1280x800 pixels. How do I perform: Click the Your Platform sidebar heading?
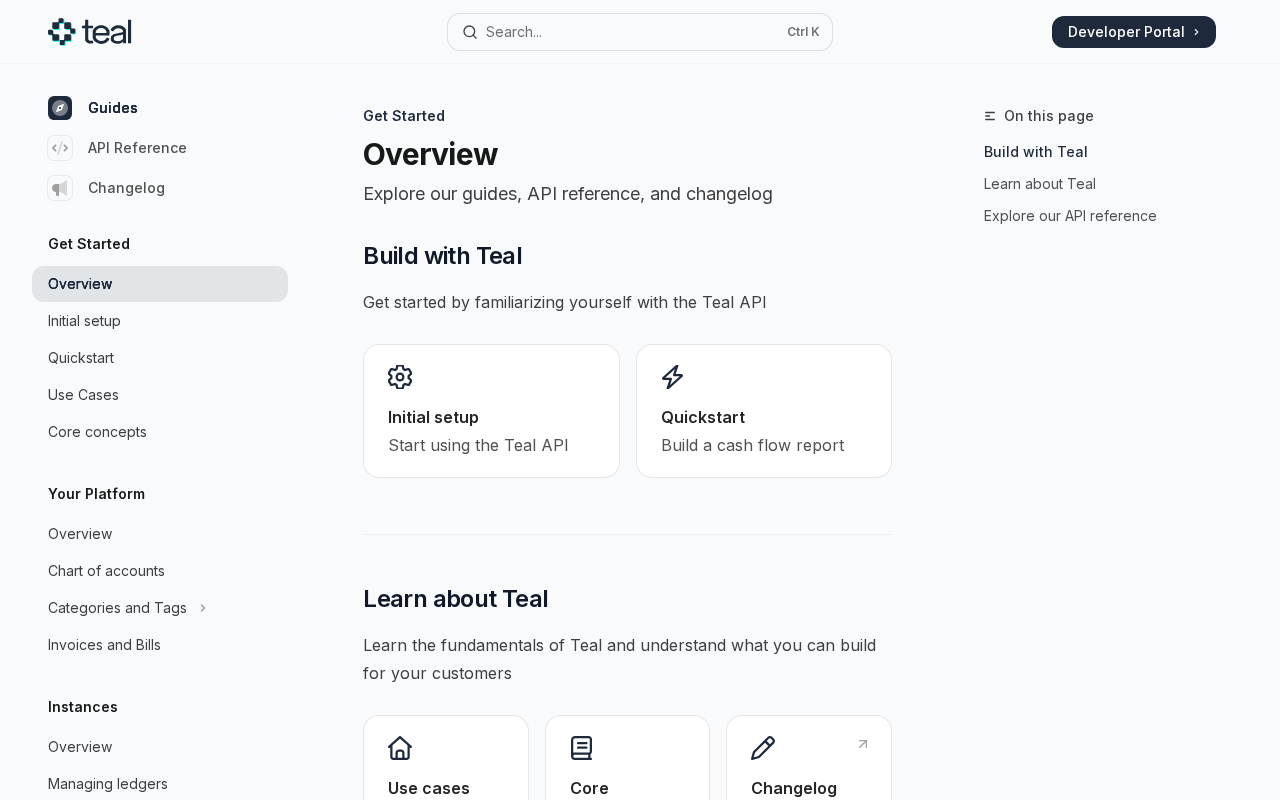pyautogui.click(x=96, y=494)
